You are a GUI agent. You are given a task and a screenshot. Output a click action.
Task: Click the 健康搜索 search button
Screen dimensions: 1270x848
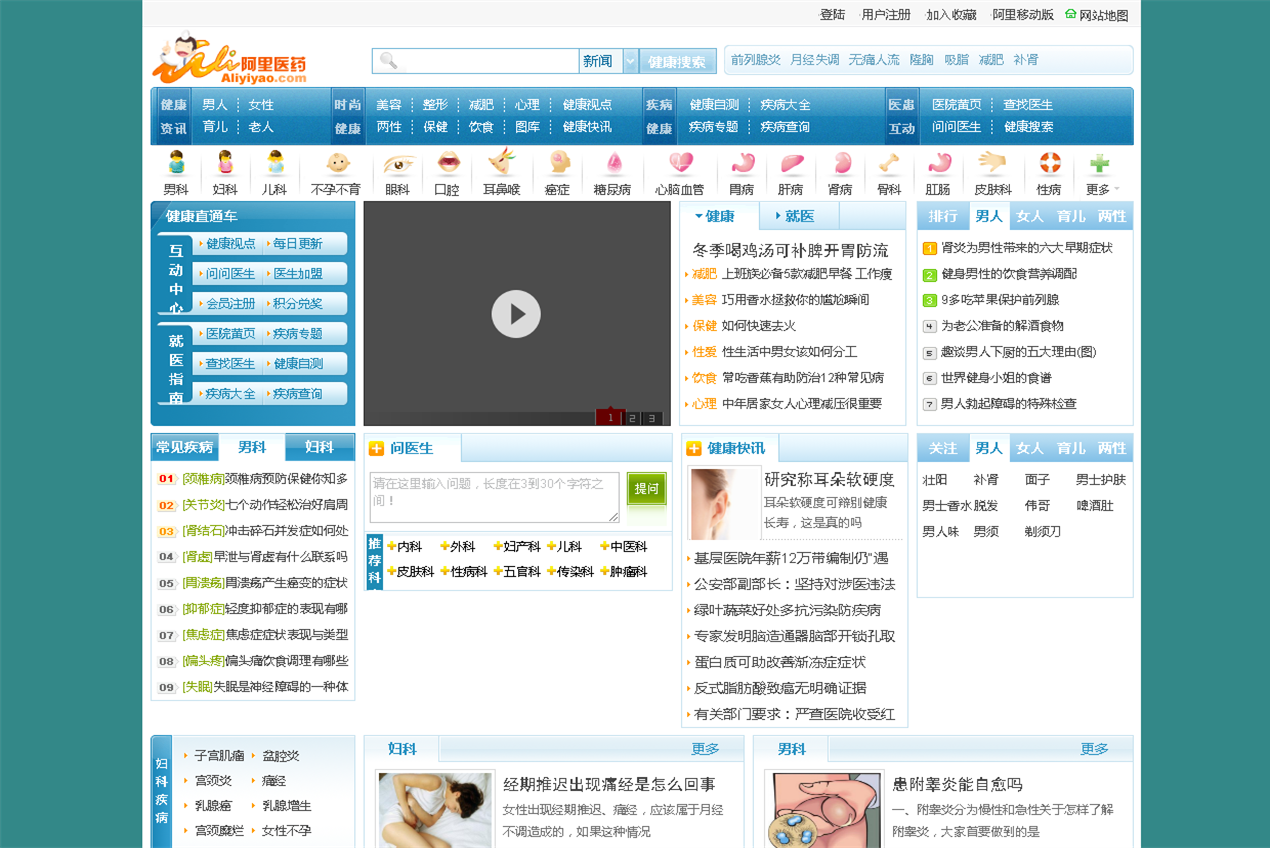tap(678, 61)
